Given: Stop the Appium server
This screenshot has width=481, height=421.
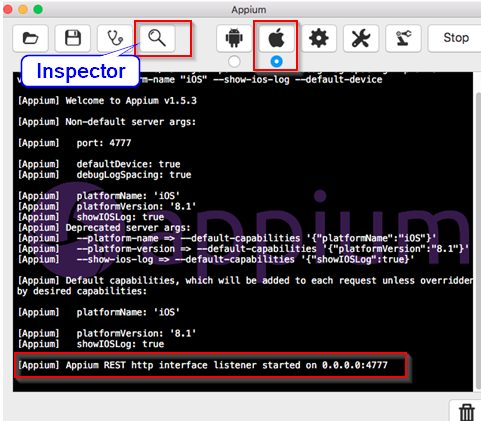Looking at the screenshot, I should tap(455, 38).
